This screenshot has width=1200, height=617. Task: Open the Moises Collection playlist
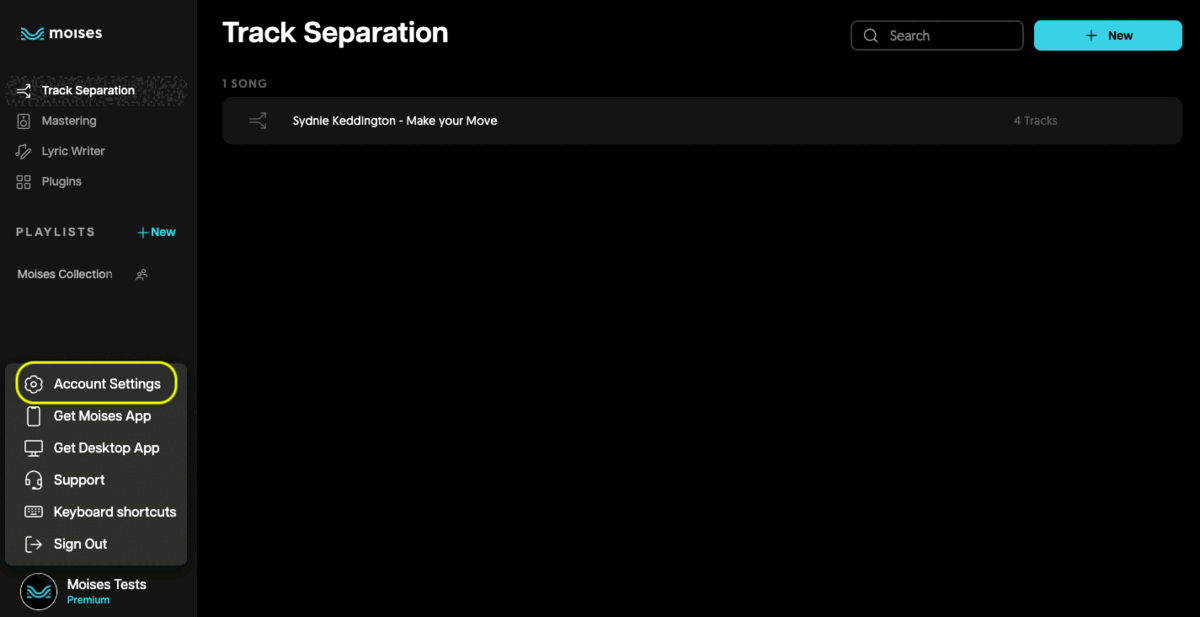point(65,274)
